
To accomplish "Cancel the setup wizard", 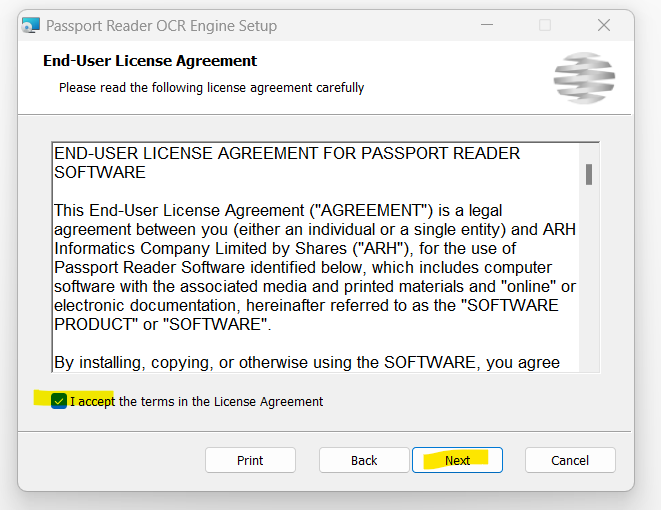I will 570,460.
